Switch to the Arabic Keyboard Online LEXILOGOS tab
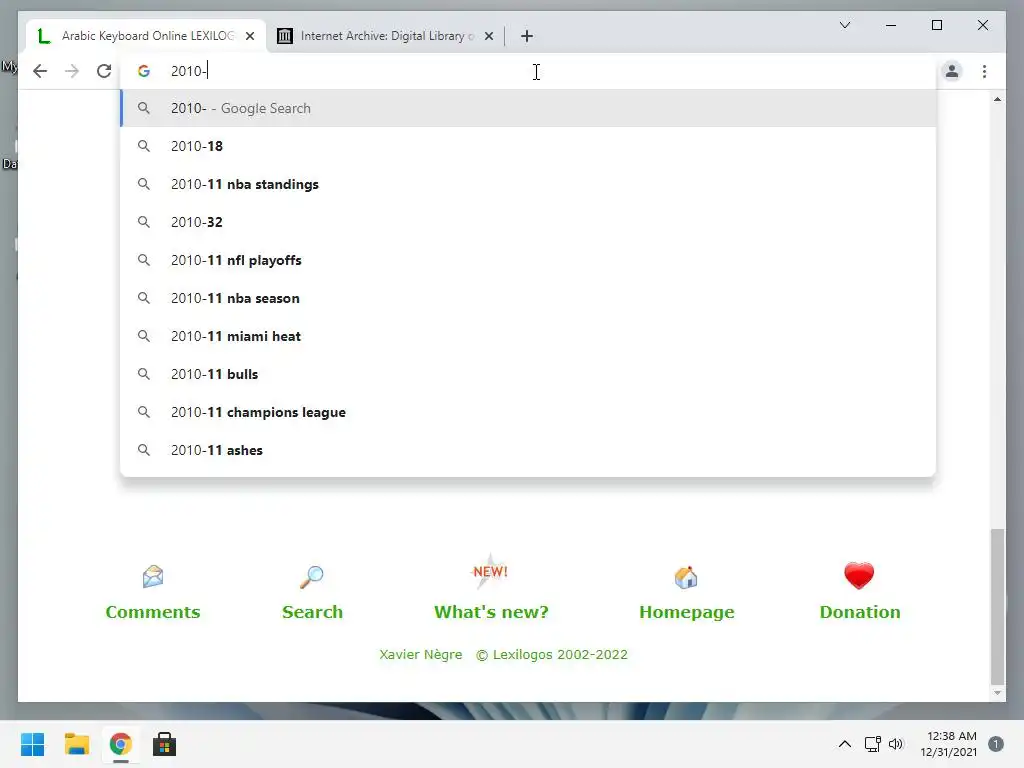This screenshot has height=768, width=1024. point(146,36)
